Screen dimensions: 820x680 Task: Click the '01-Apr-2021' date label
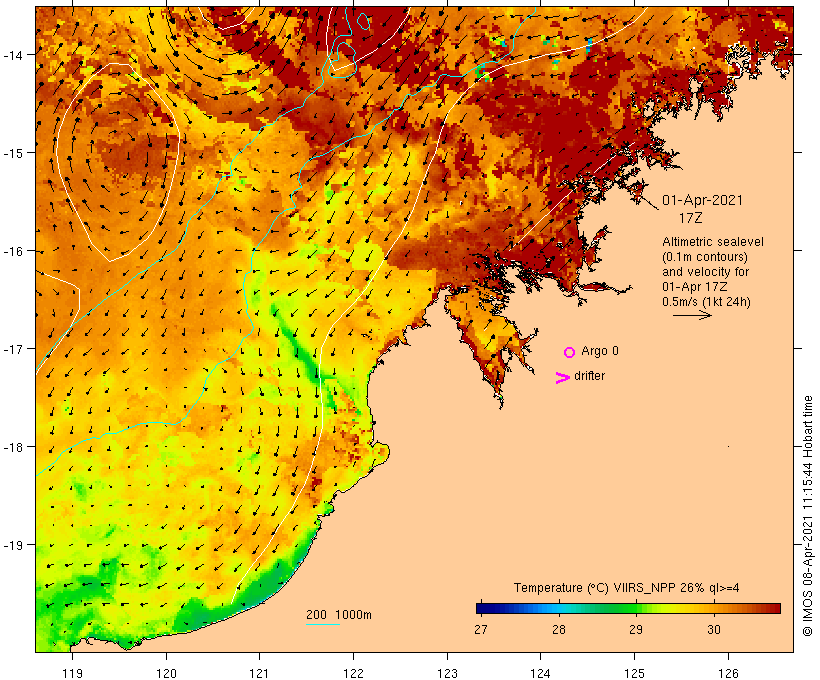(702, 200)
